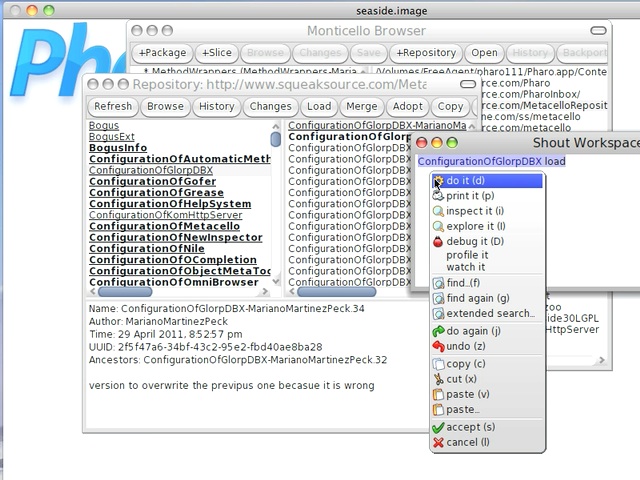Choose 'profile it' from the context menu

click(467, 255)
